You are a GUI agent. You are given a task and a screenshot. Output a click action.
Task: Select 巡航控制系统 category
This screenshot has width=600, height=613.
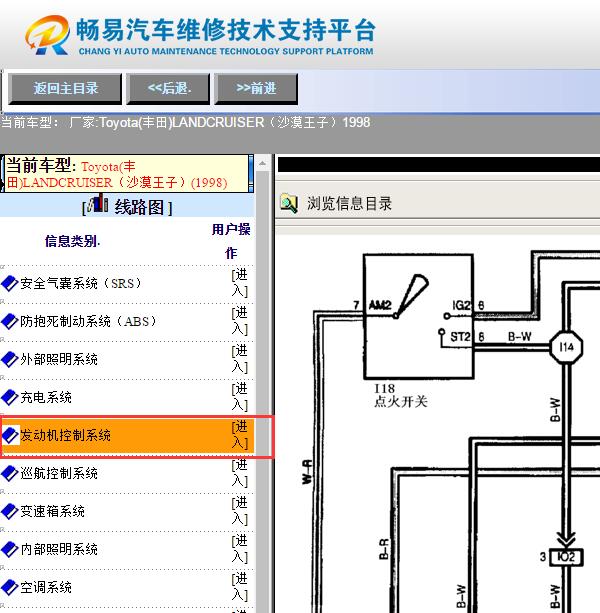59,473
